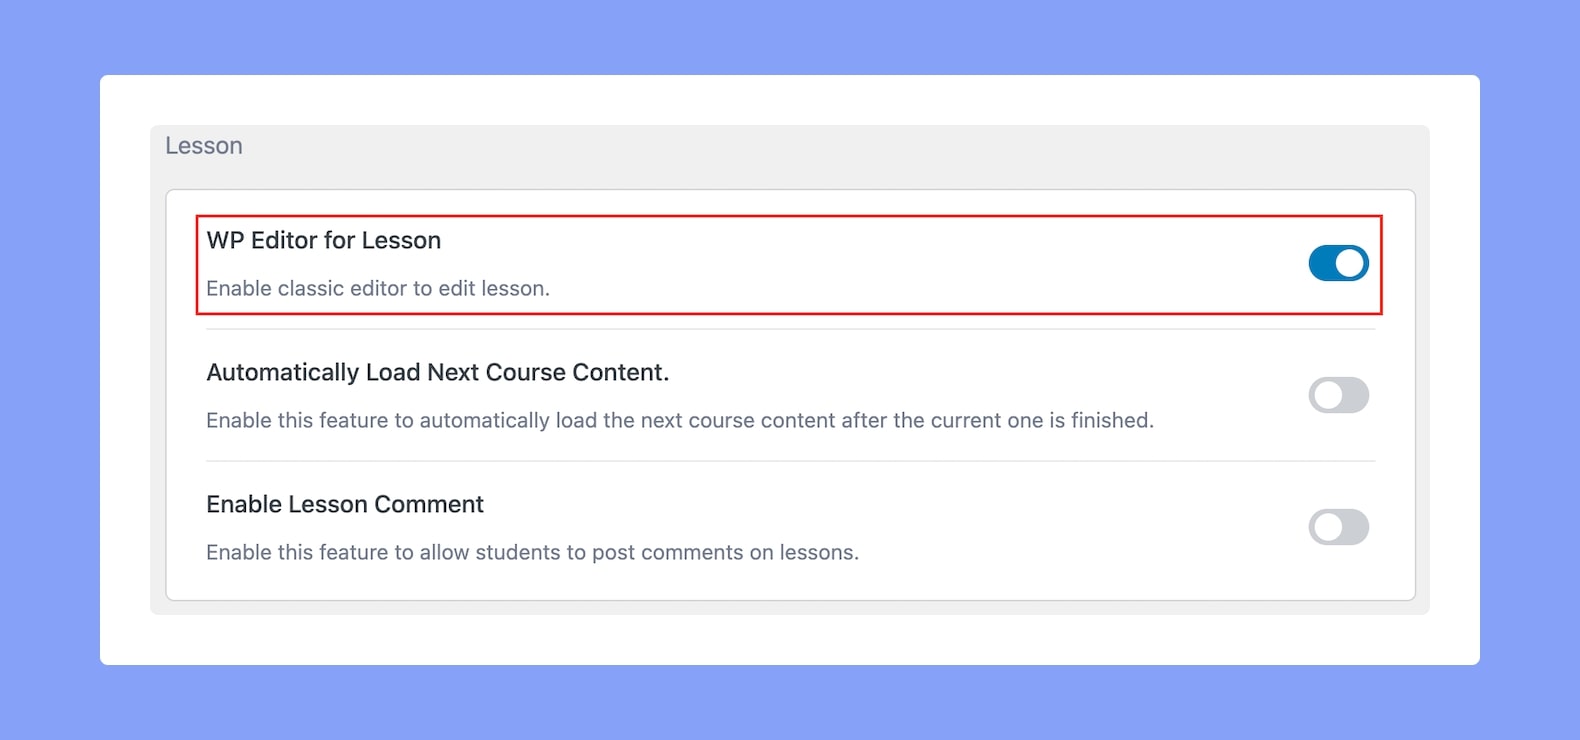Click the students post comments description text
1580x740 pixels.
532,552
